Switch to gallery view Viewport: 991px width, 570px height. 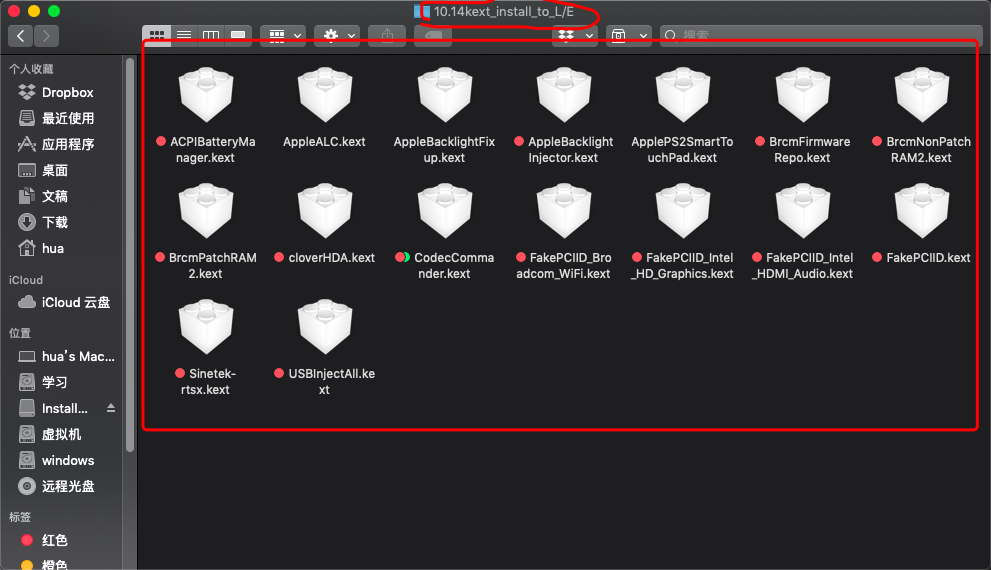pos(238,35)
